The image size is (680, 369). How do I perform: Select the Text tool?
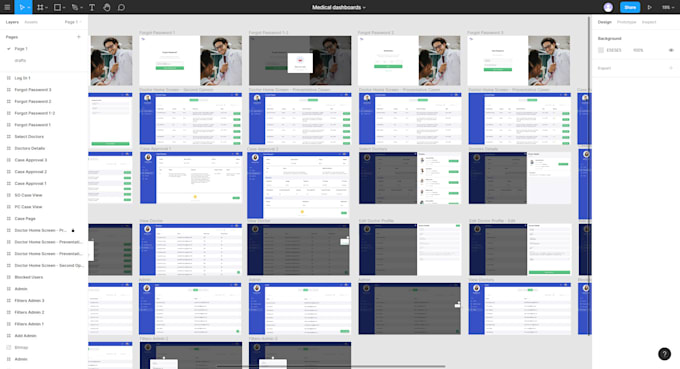tap(92, 7)
